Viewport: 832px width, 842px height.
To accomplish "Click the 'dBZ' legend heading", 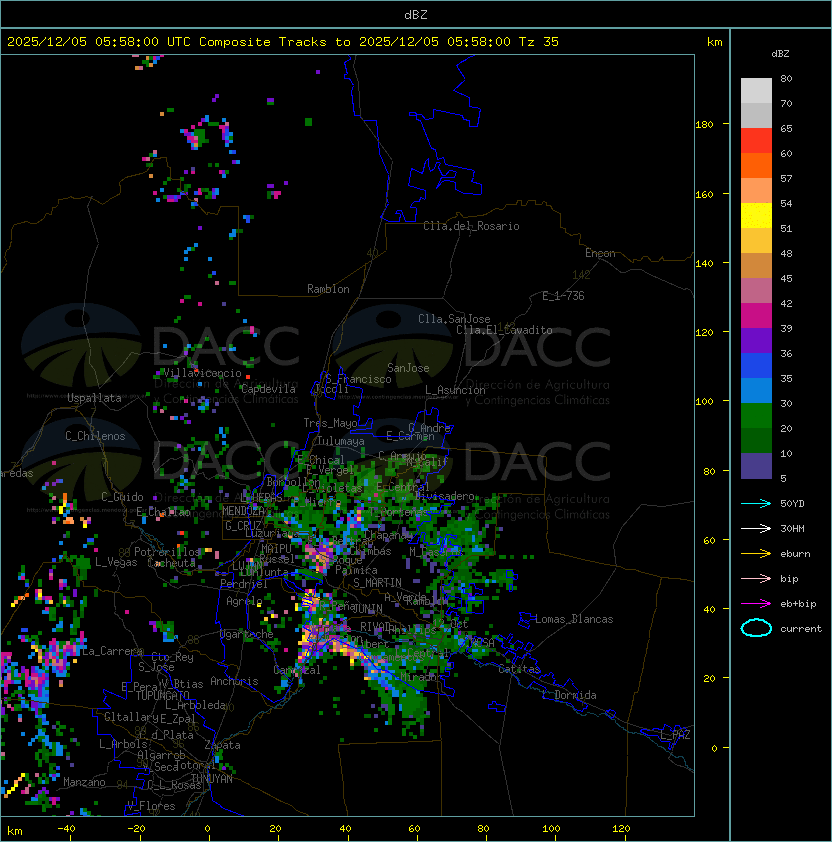I will 780,54.
